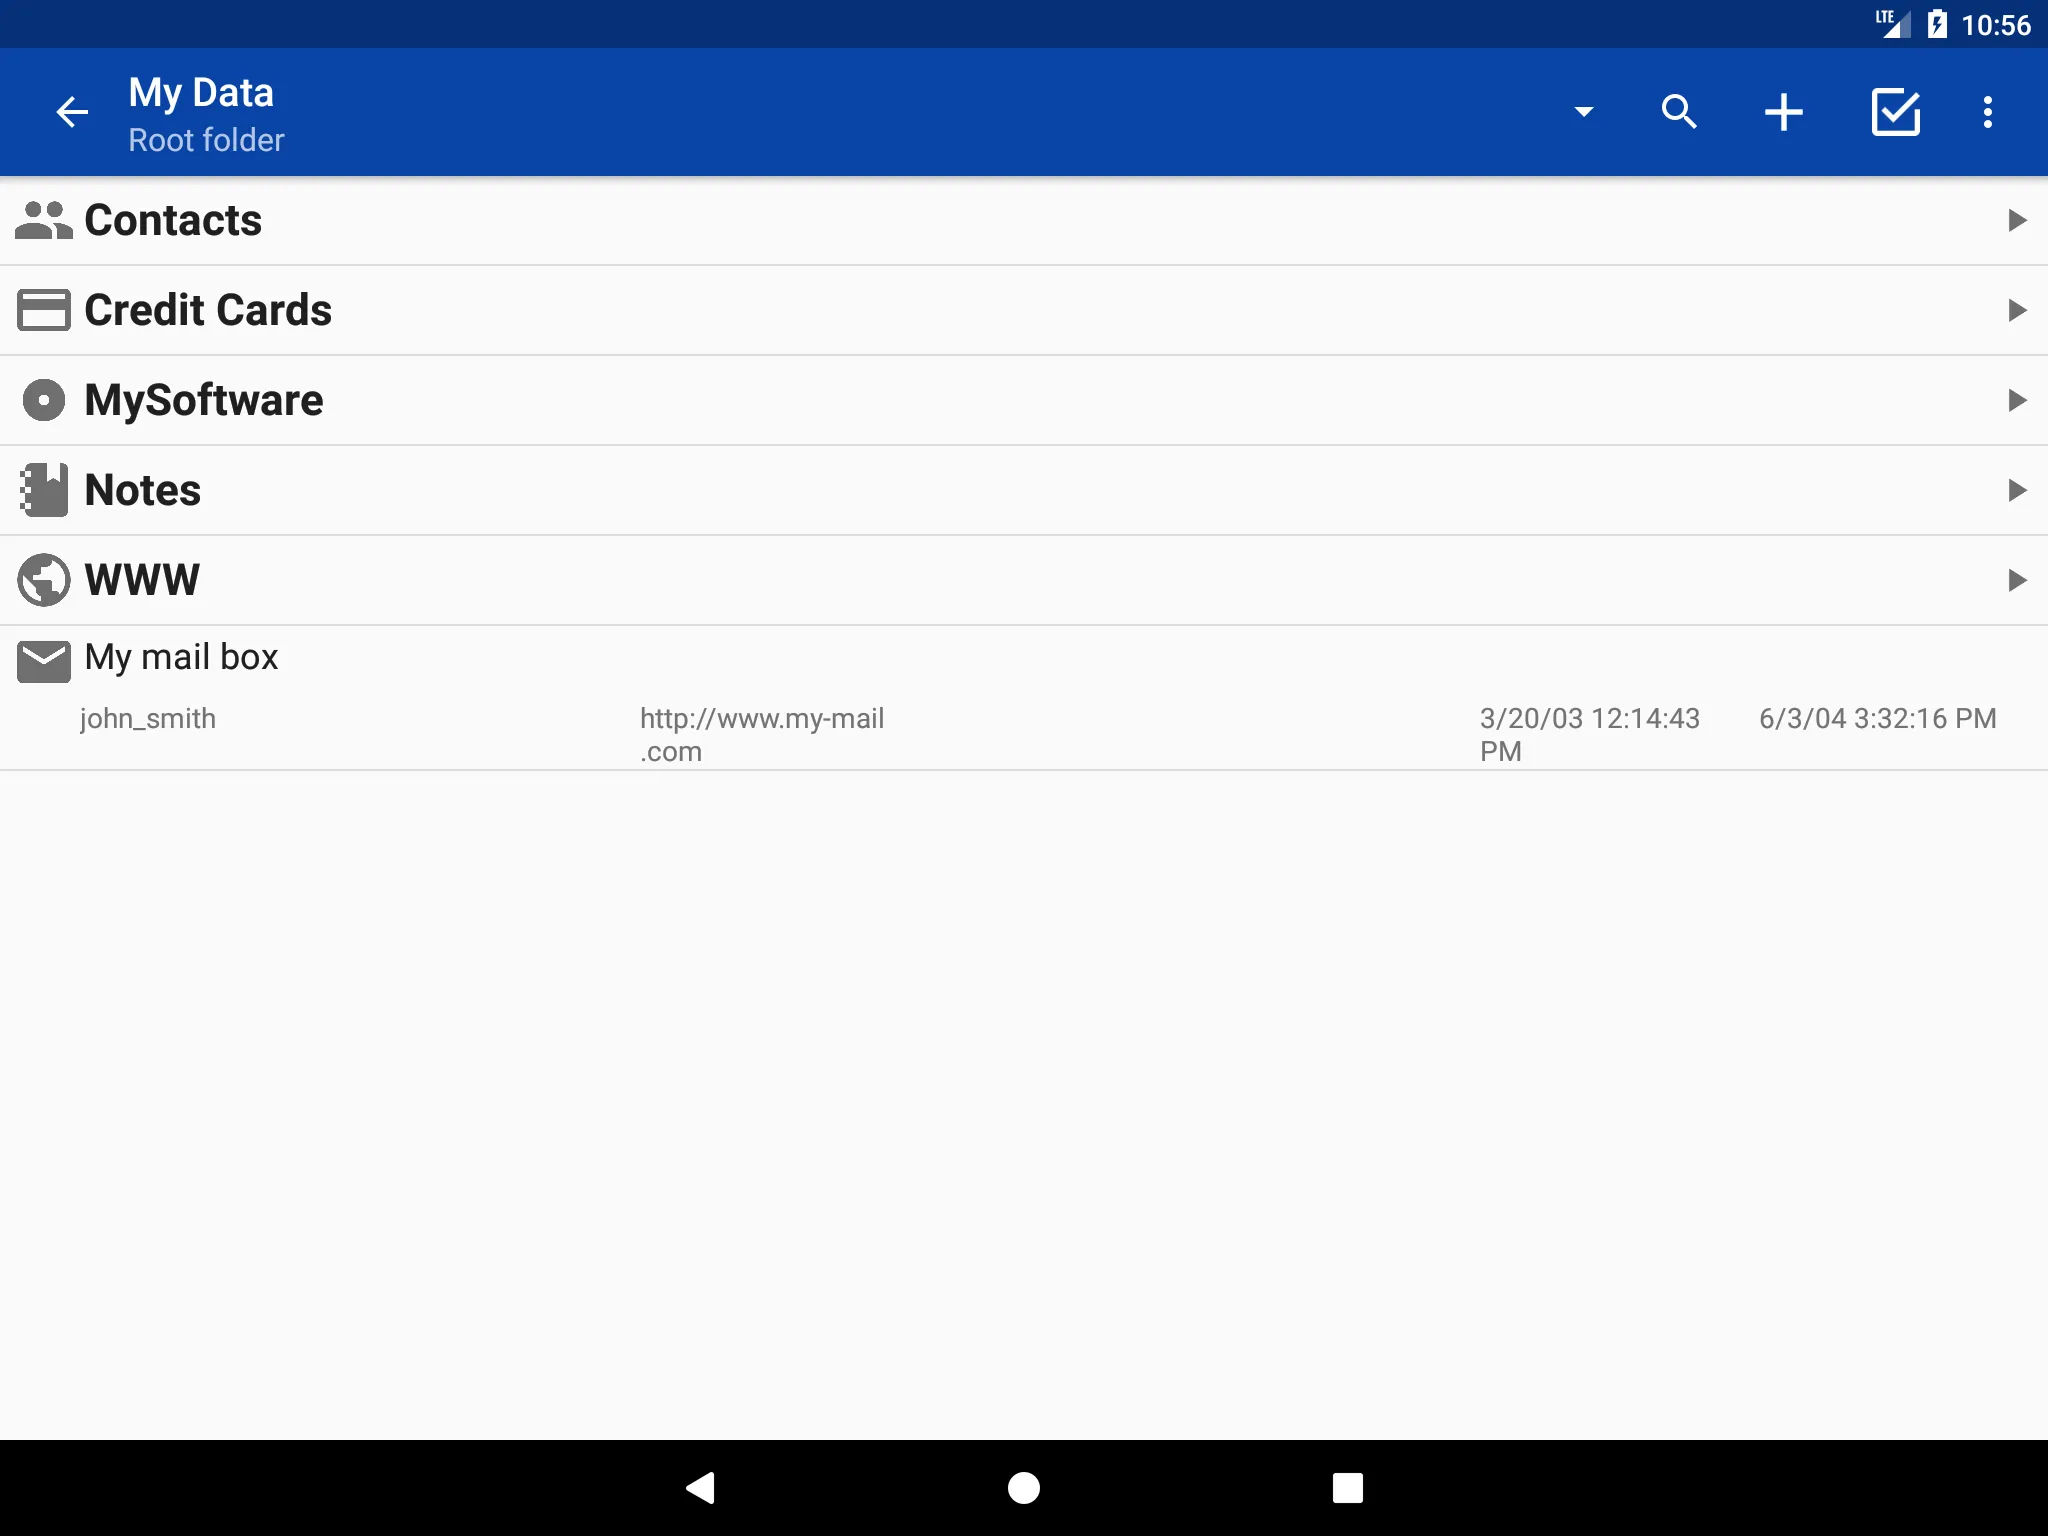The image size is (2048, 1536).
Task: Click the Notes folder icon
Action: pos(44,489)
